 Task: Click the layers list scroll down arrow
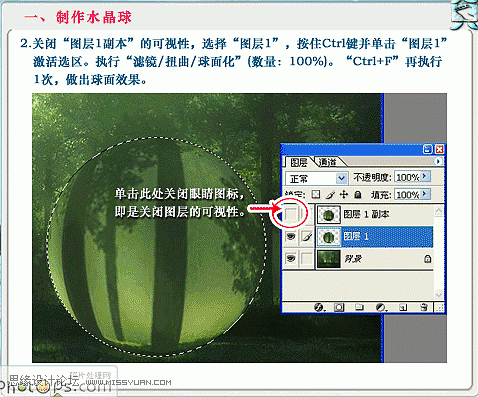point(439,295)
